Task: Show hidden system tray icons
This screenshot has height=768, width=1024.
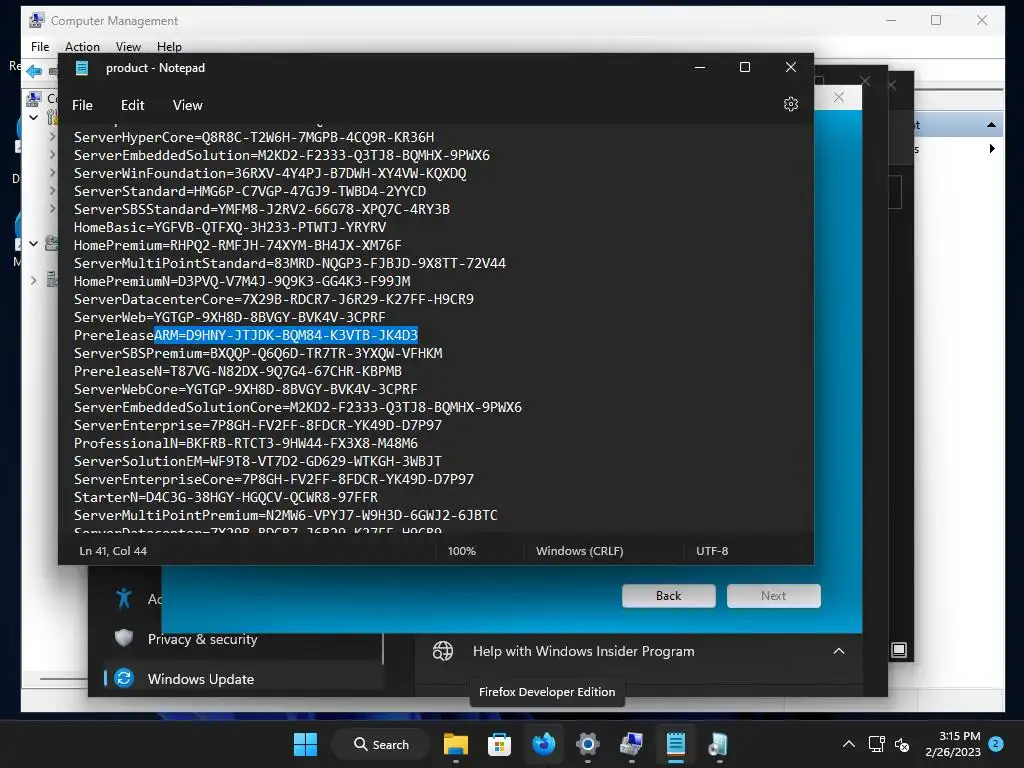Action: [848, 744]
